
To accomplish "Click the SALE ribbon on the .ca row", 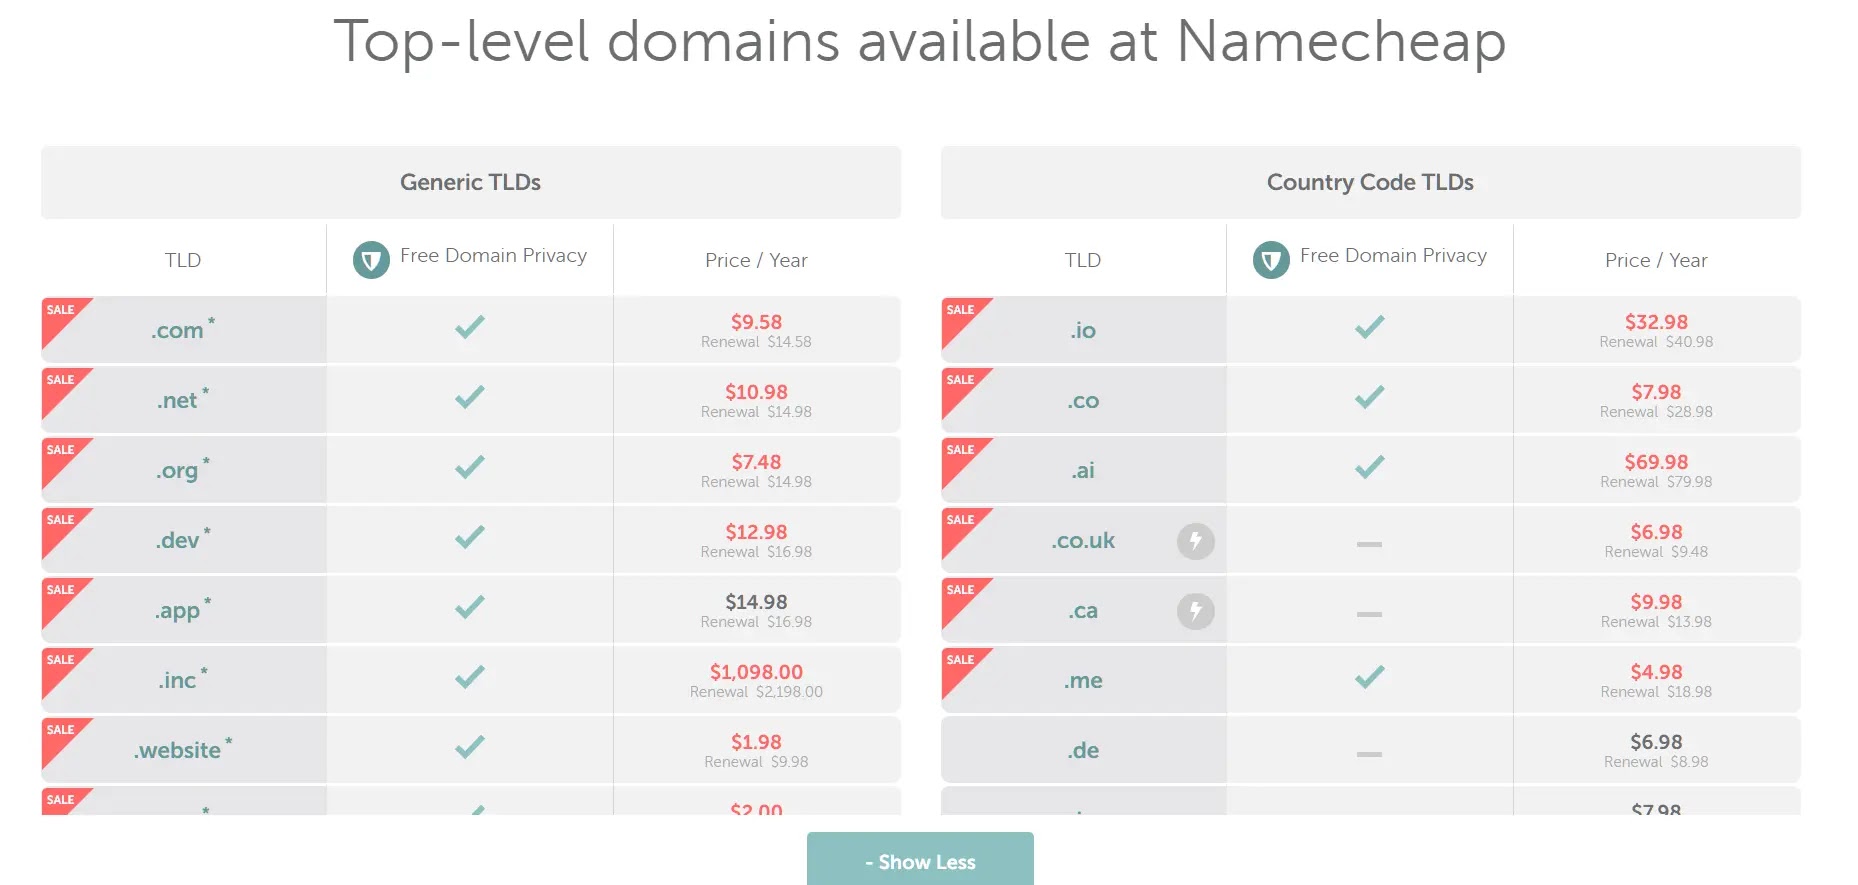I will (962, 596).
